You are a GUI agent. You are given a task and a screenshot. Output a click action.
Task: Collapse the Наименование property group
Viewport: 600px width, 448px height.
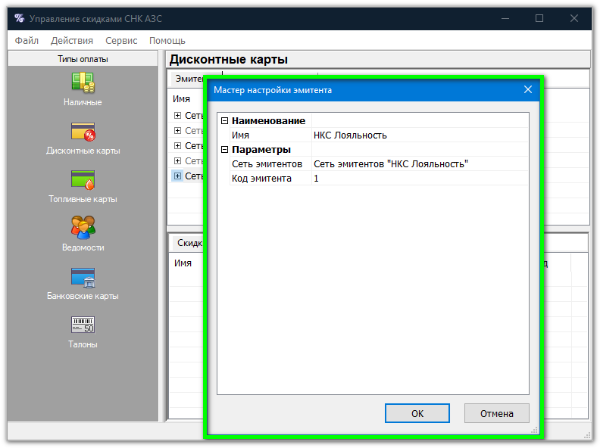coord(224,121)
